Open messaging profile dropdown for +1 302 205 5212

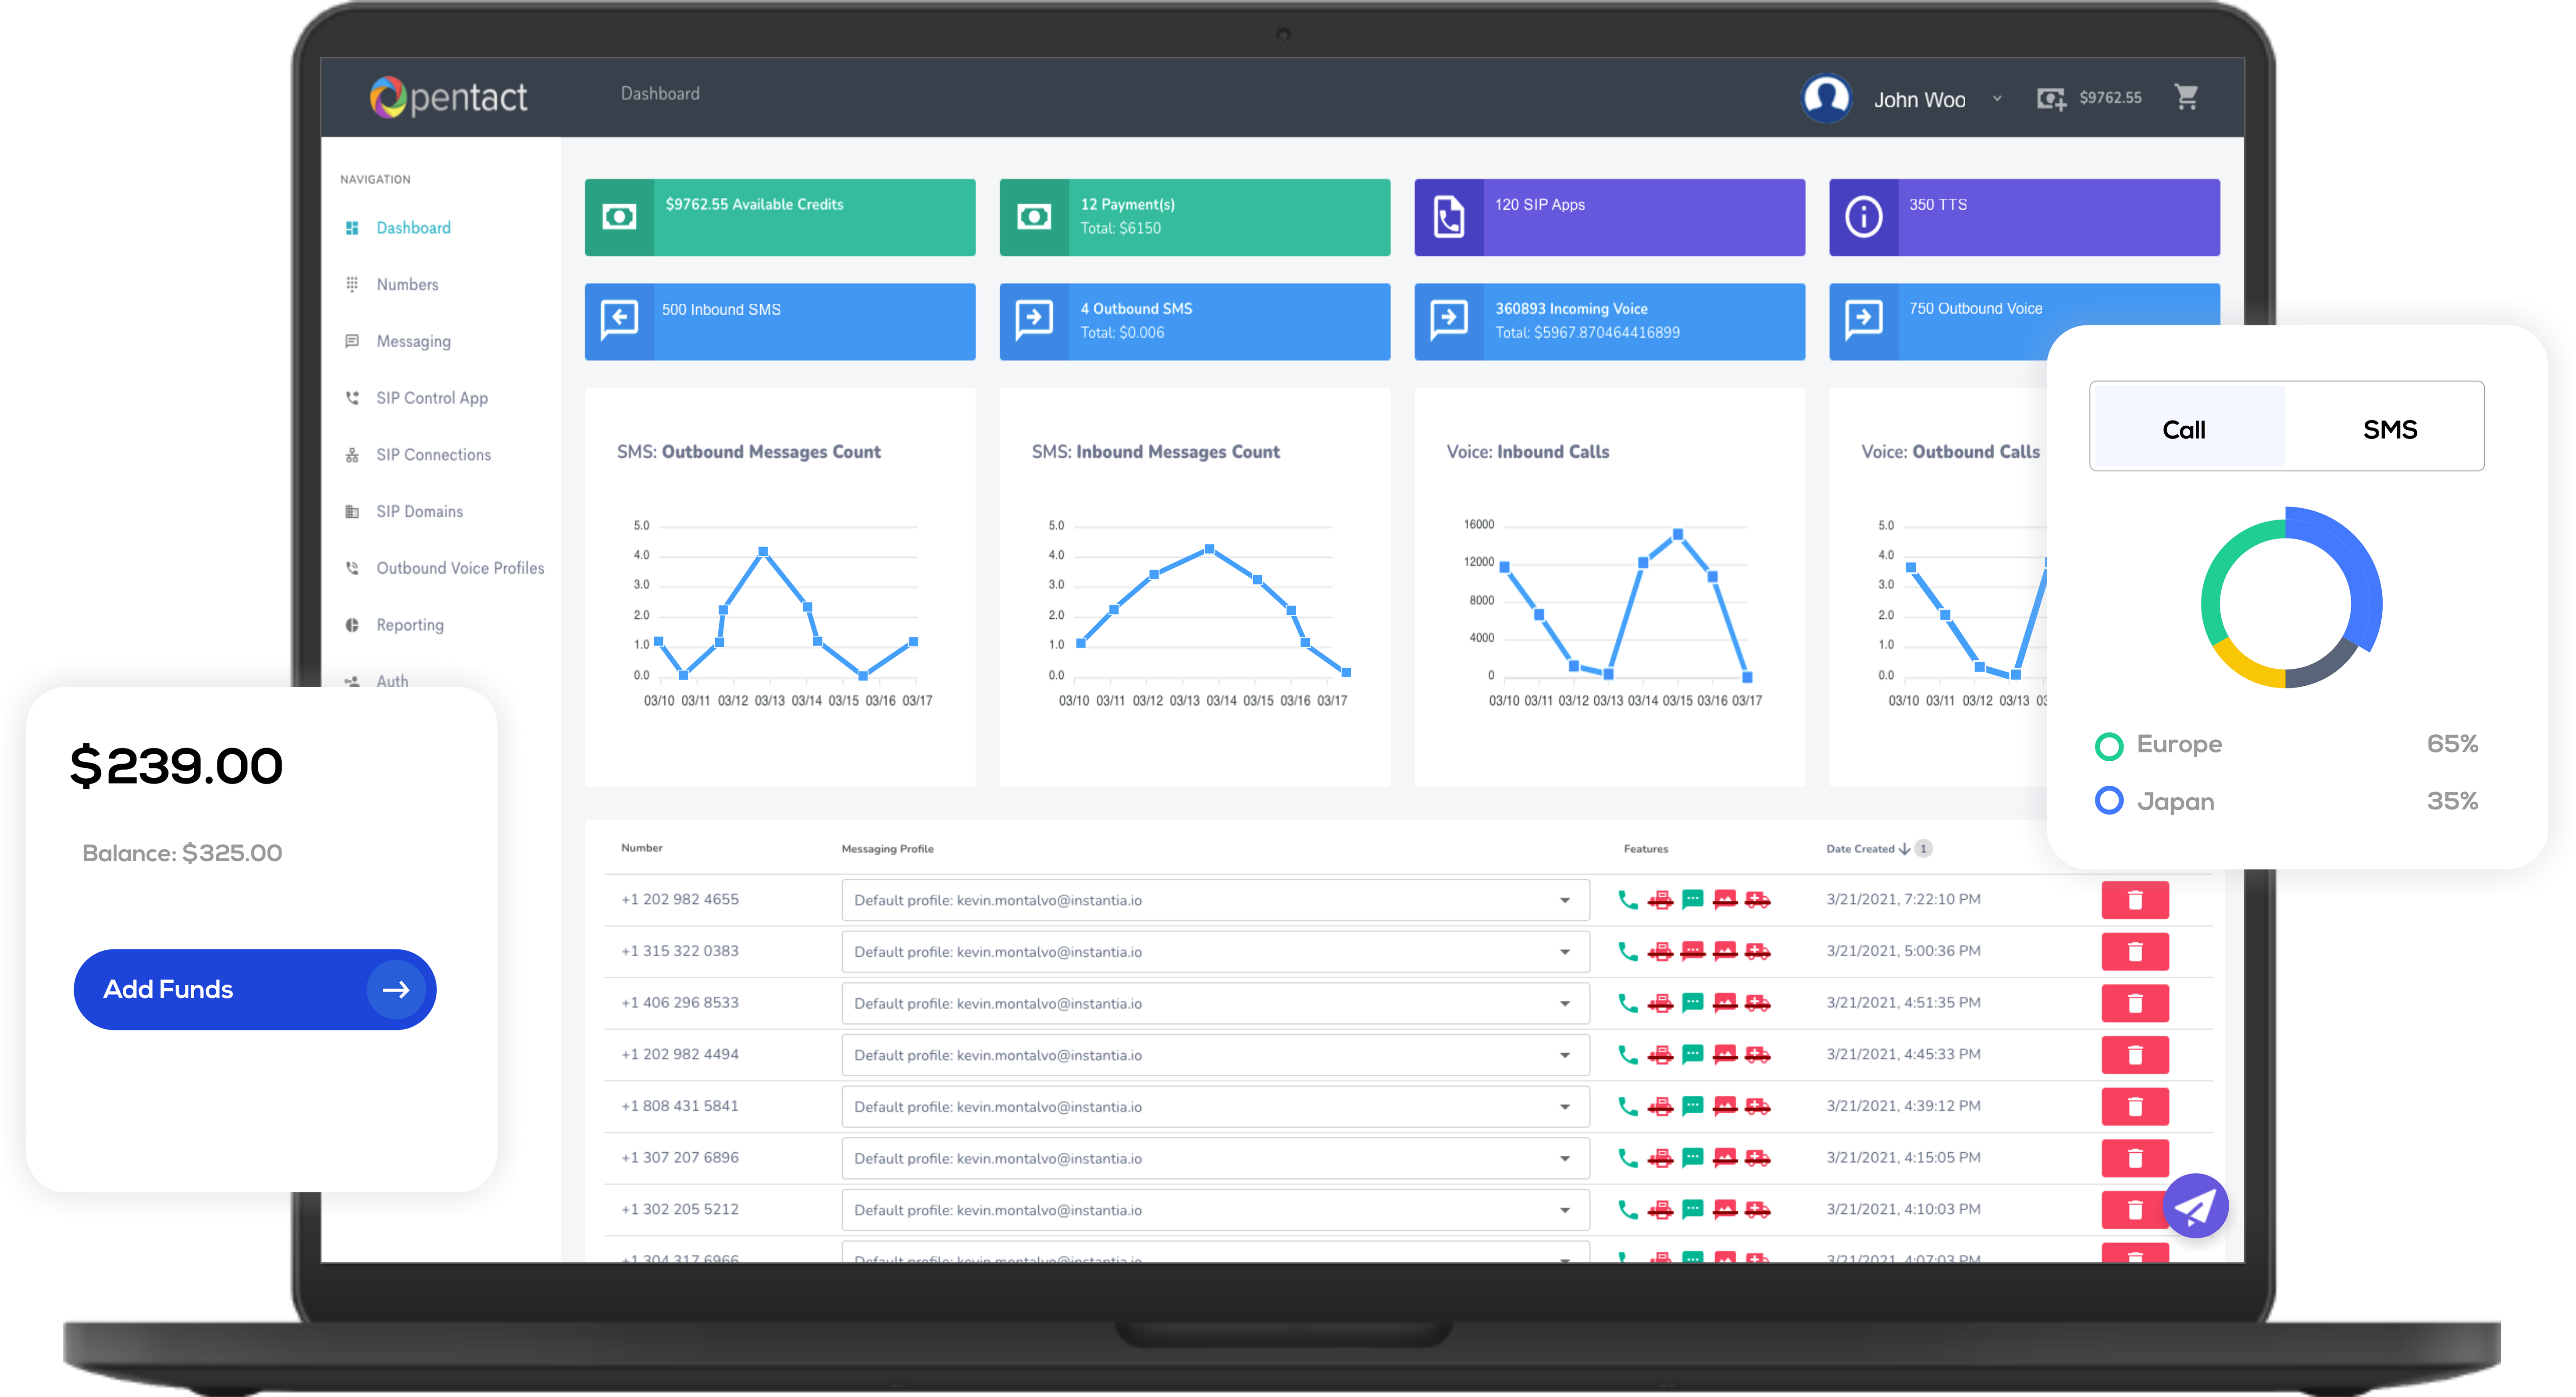pyautogui.click(x=1215, y=1210)
